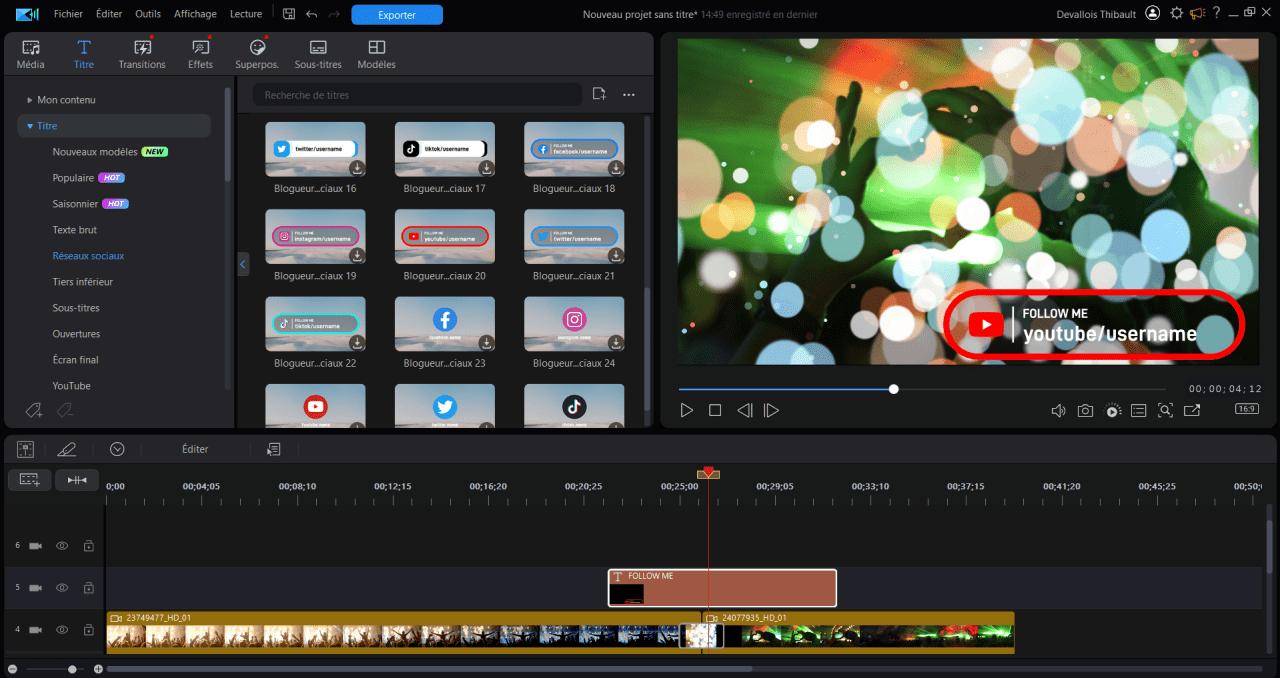Collapse the Titre category tree
Image resolution: width=1280 pixels, height=678 pixels.
coord(31,126)
